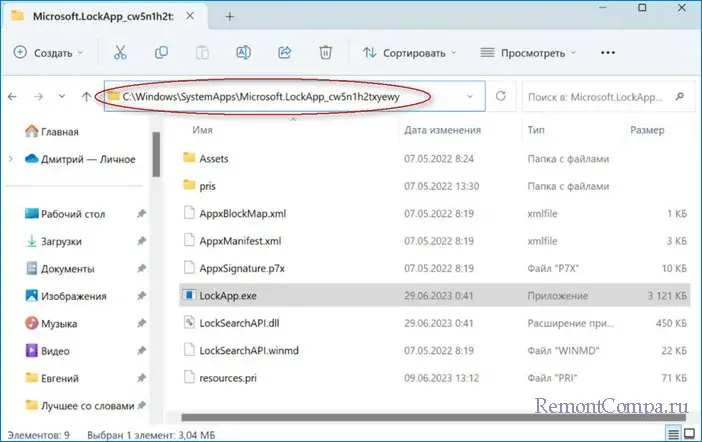The height and width of the screenshot is (442, 702).
Task: Open the more options ellipsis menu
Action: click(607, 52)
